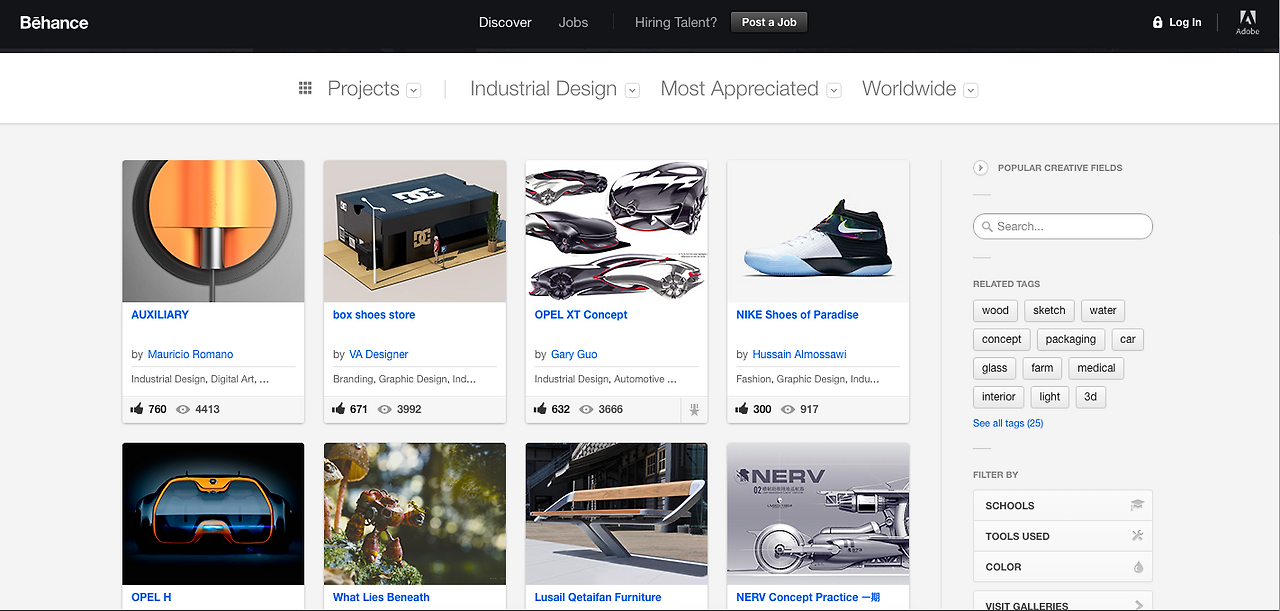Click the featured ribbon badge on OPEL XT Concept
Viewport: 1280px width, 611px height.
[694, 410]
